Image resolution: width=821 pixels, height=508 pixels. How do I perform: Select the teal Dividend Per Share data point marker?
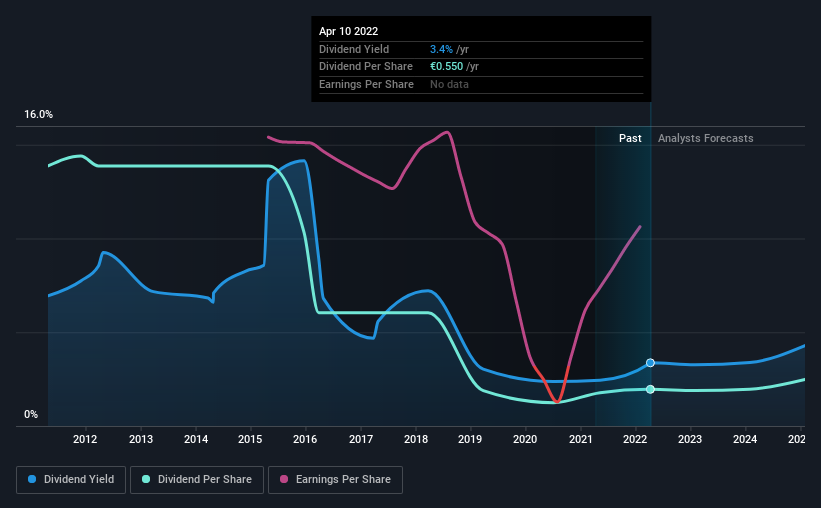pos(650,389)
